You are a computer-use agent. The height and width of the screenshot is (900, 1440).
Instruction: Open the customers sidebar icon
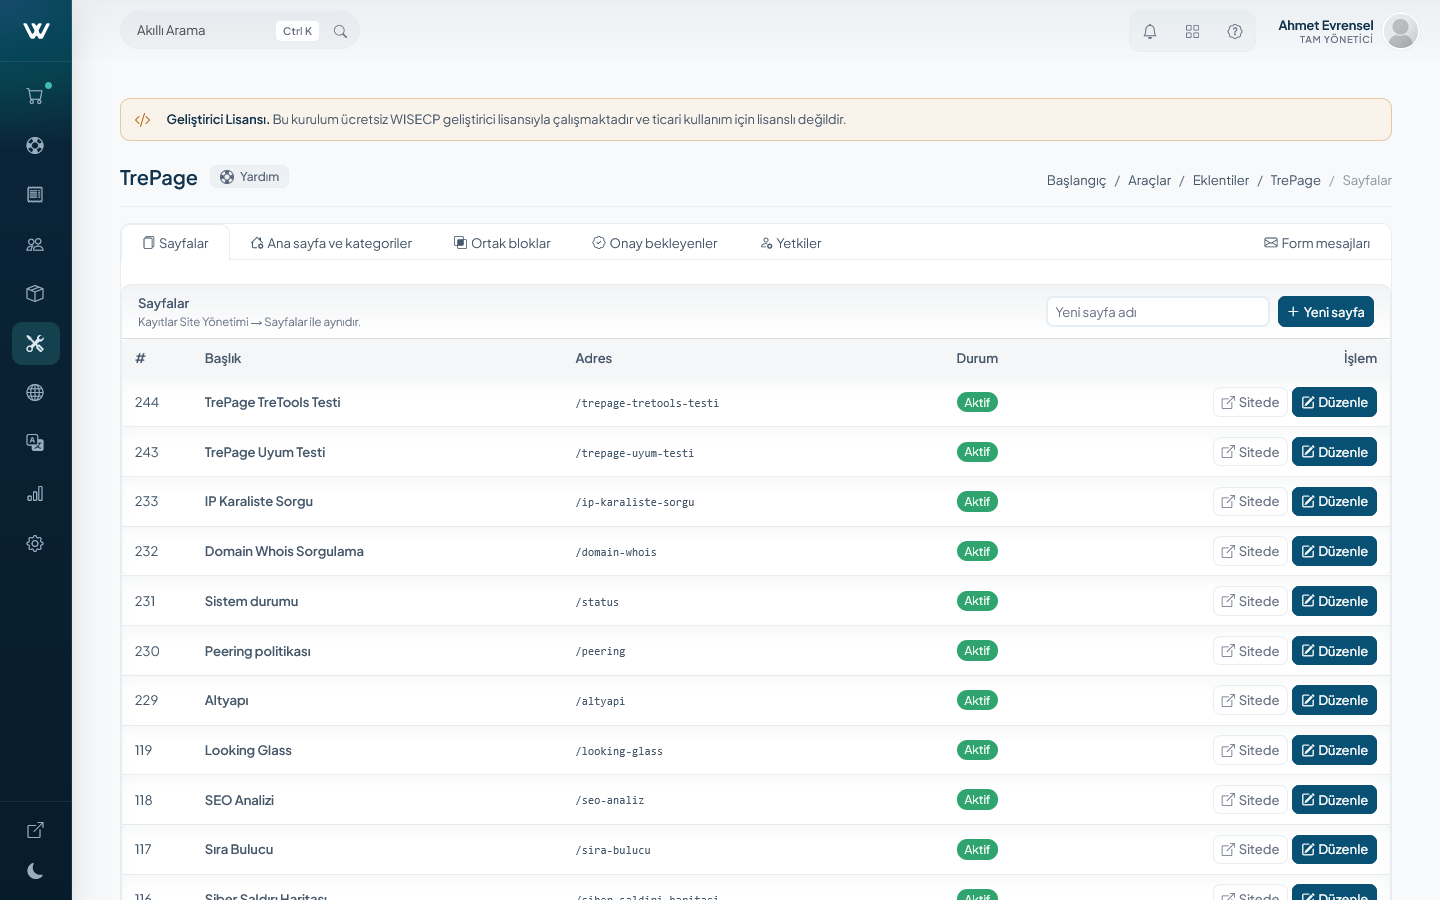(35, 244)
